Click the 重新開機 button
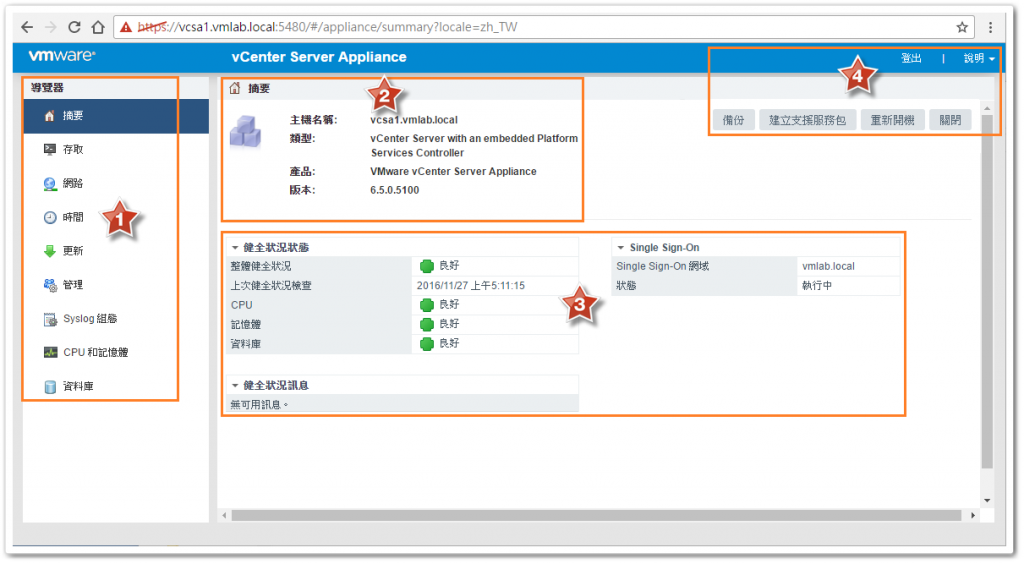This screenshot has height=564, width=1024. pos(892,120)
